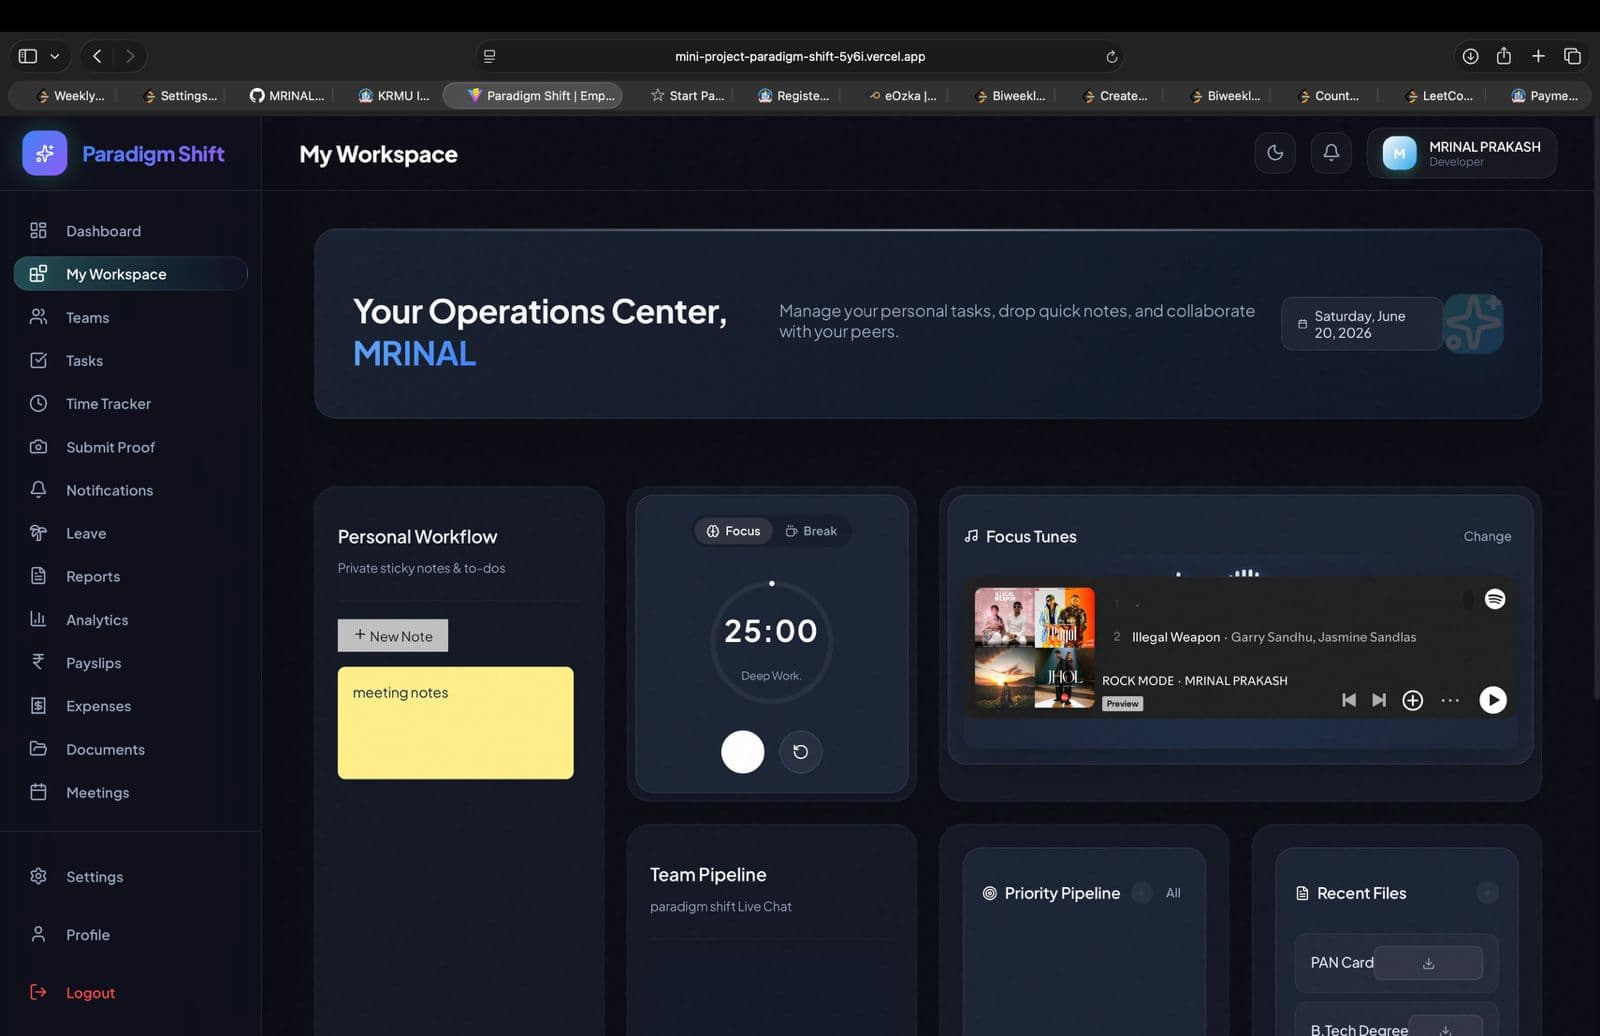
Task: Click the Expenses receipt icon
Action: pyautogui.click(x=38, y=706)
